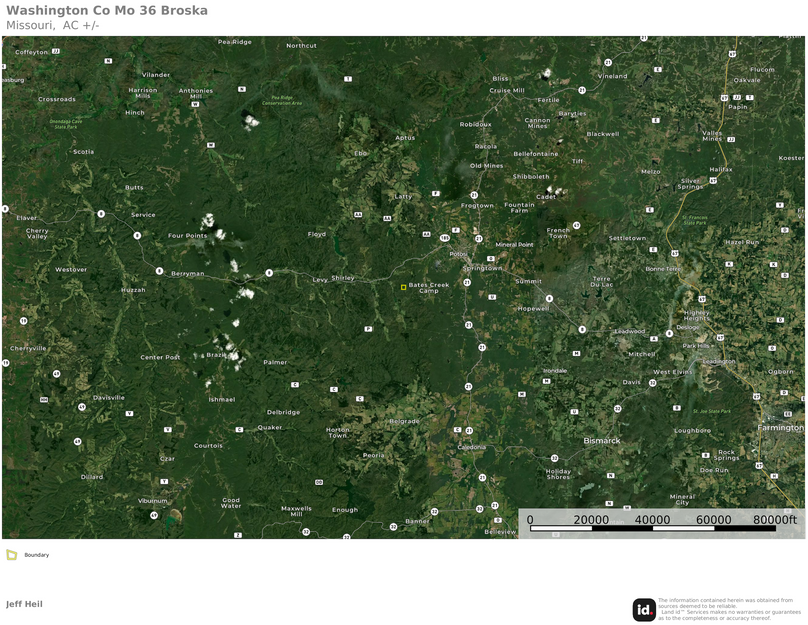This screenshot has height=625, width=808.
Task: Click the Highway 185 shield near Potosi
Action: [445, 238]
